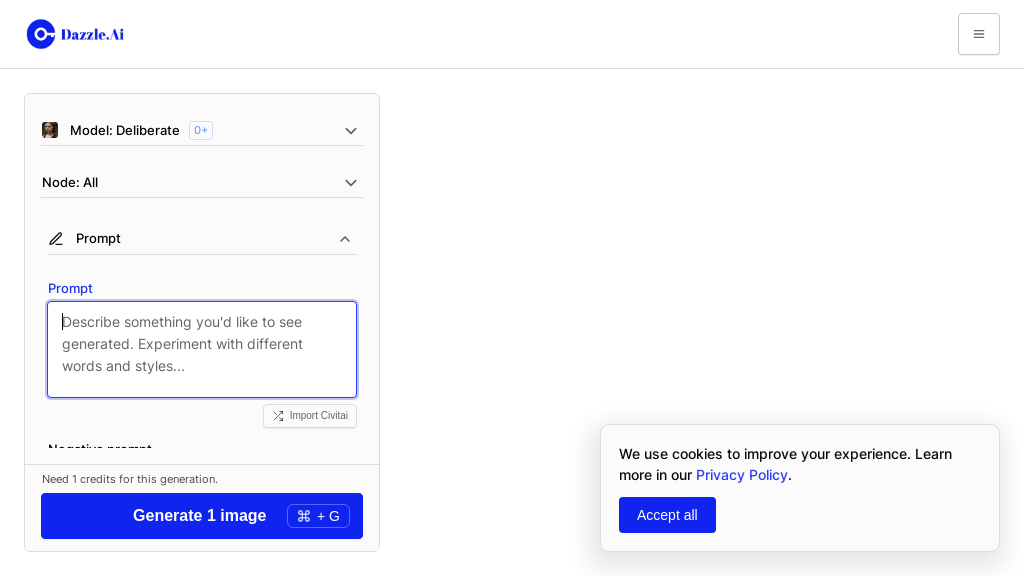Screen dimensions: 1024x576
Task: Expand the Node dropdown chevron
Action: coord(351,183)
